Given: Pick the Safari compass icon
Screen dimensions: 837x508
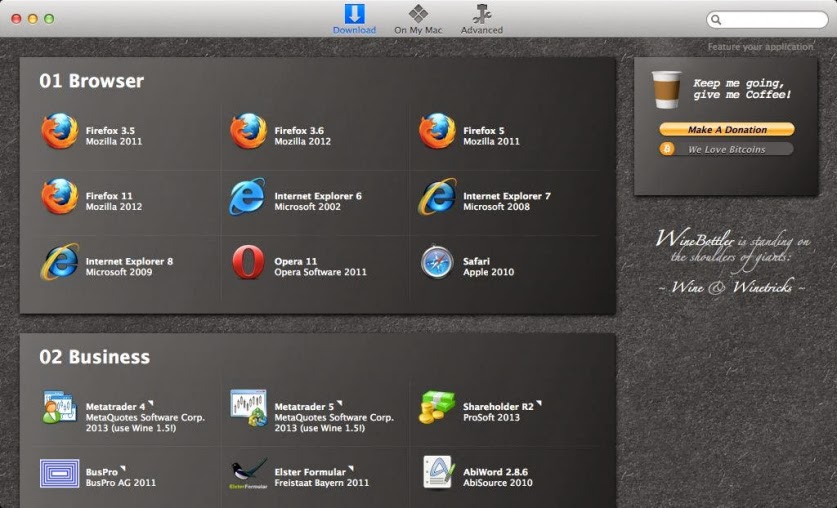Looking at the screenshot, I should [x=437, y=262].
